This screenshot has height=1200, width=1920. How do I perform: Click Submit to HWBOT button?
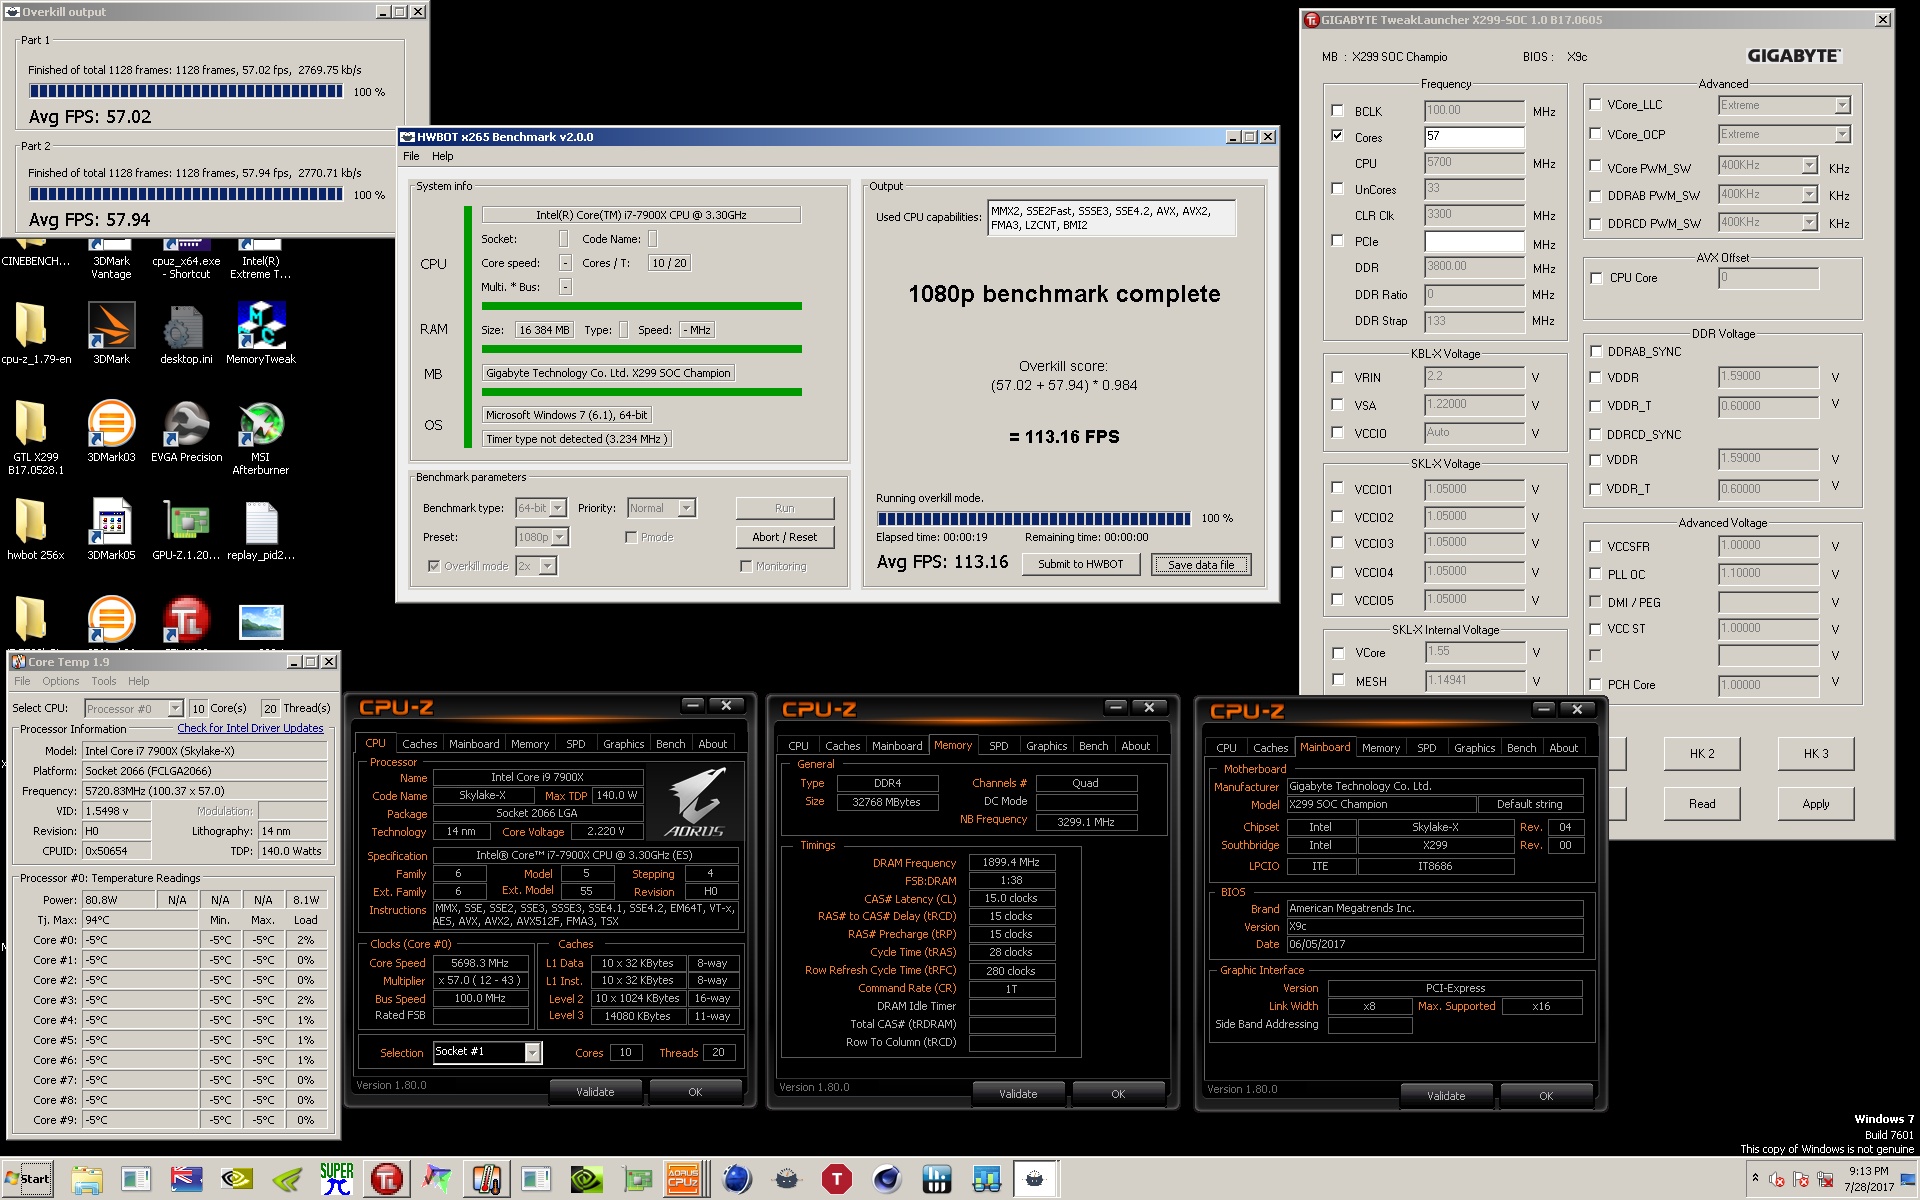[1080, 564]
